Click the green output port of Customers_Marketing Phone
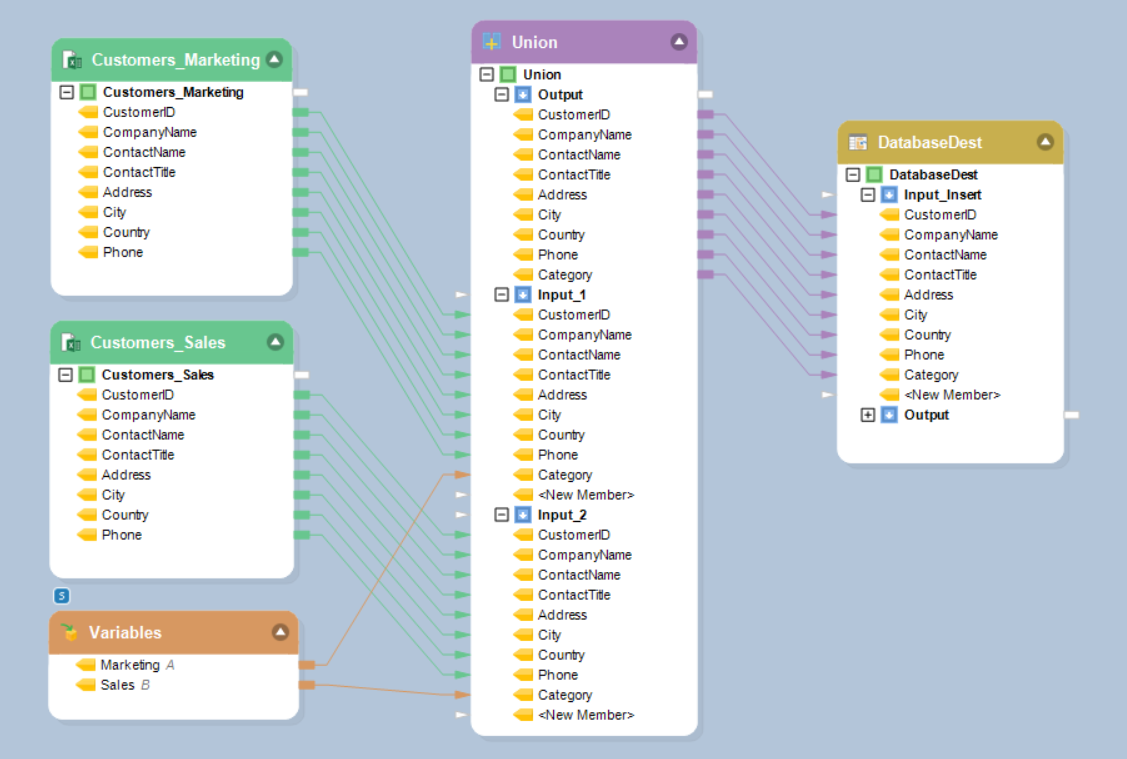The width and height of the screenshot is (1127, 759). pos(300,253)
